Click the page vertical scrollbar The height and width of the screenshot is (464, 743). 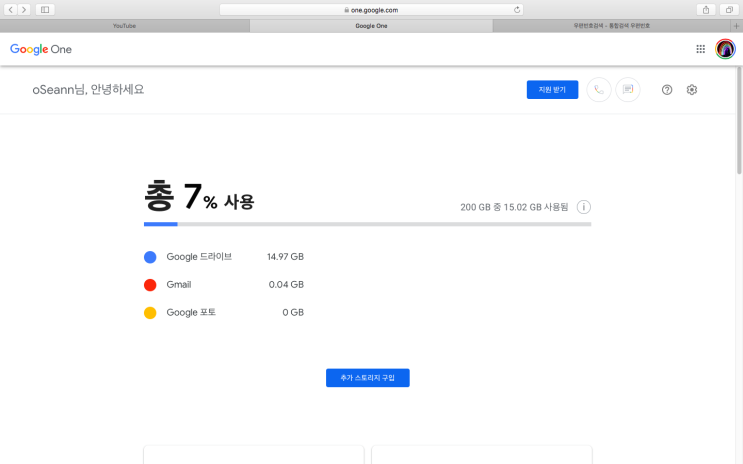(x=739, y=121)
